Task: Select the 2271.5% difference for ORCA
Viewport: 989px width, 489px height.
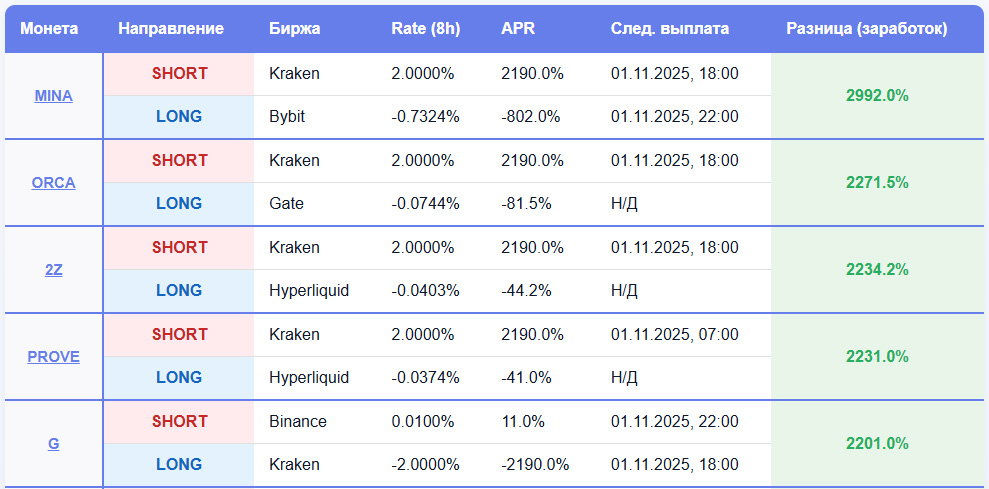Action: coord(877,183)
